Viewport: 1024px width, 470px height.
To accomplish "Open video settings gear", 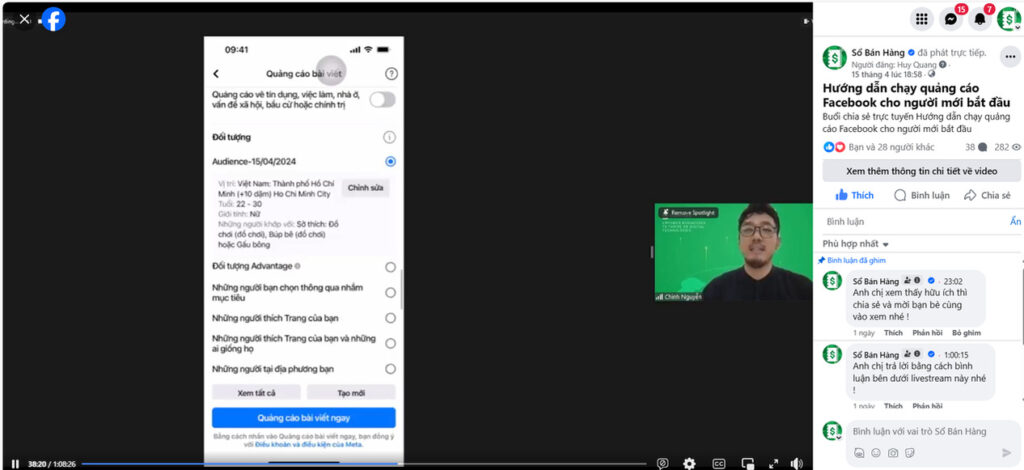I will pos(689,463).
